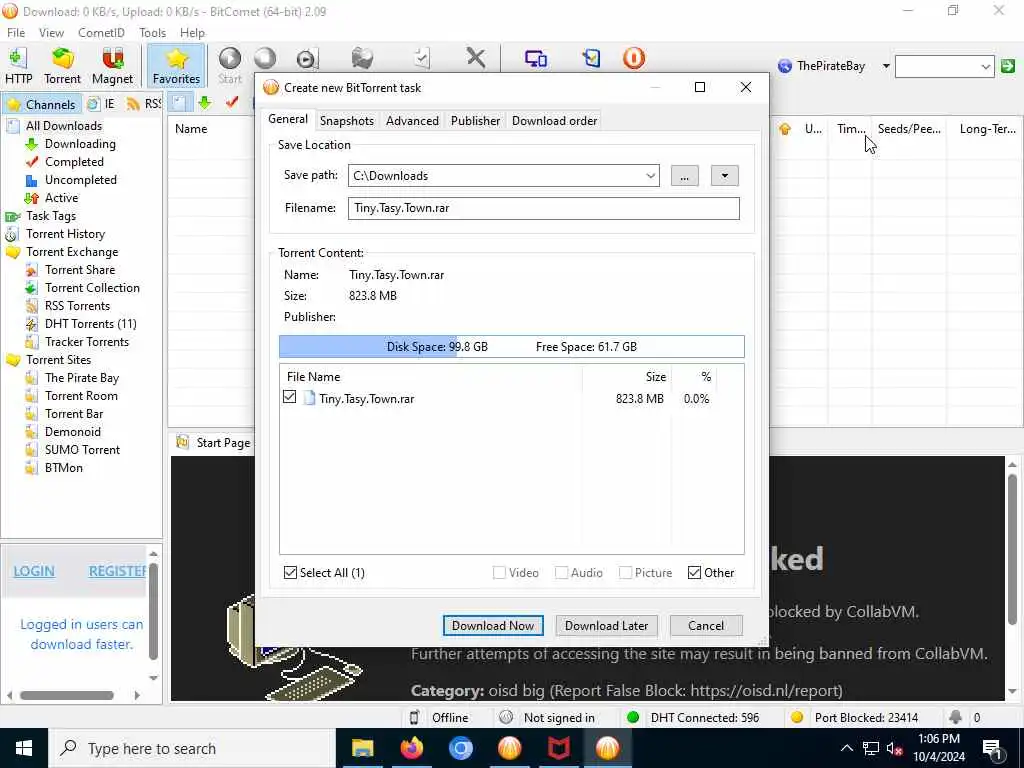Image resolution: width=1024 pixels, height=768 pixels.
Task: Click the delete X toolbar icon
Action: coord(476,58)
